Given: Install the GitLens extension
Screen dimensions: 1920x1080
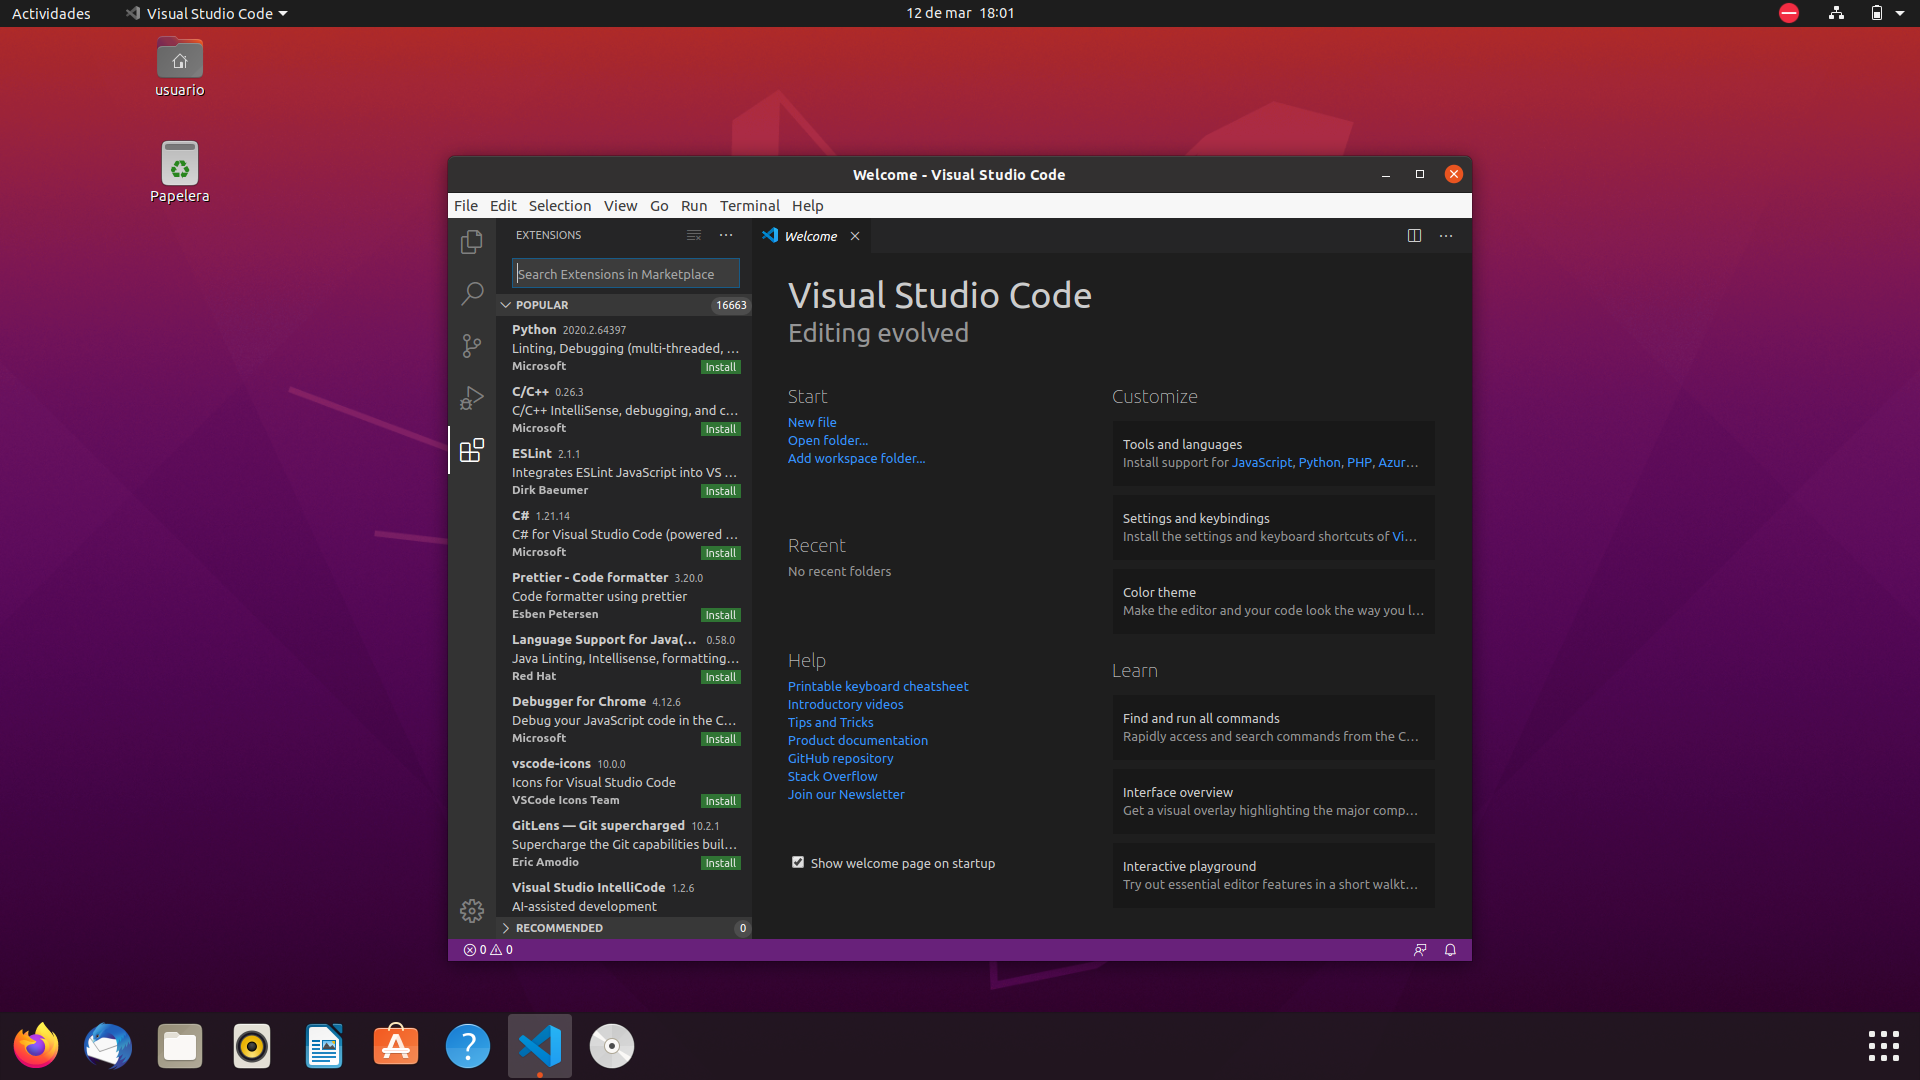Looking at the screenshot, I should [720, 863].
